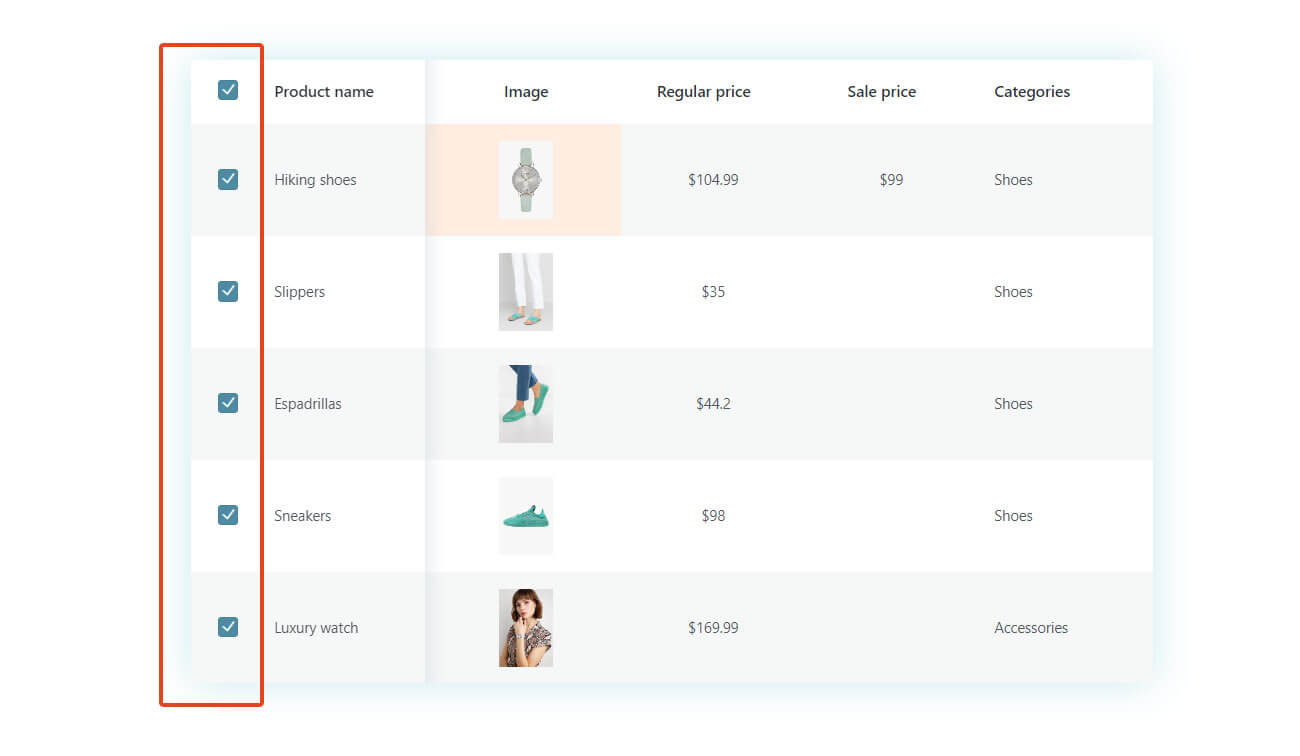Open the Slippers product image

pyautogui.click(x=526, y=292)
